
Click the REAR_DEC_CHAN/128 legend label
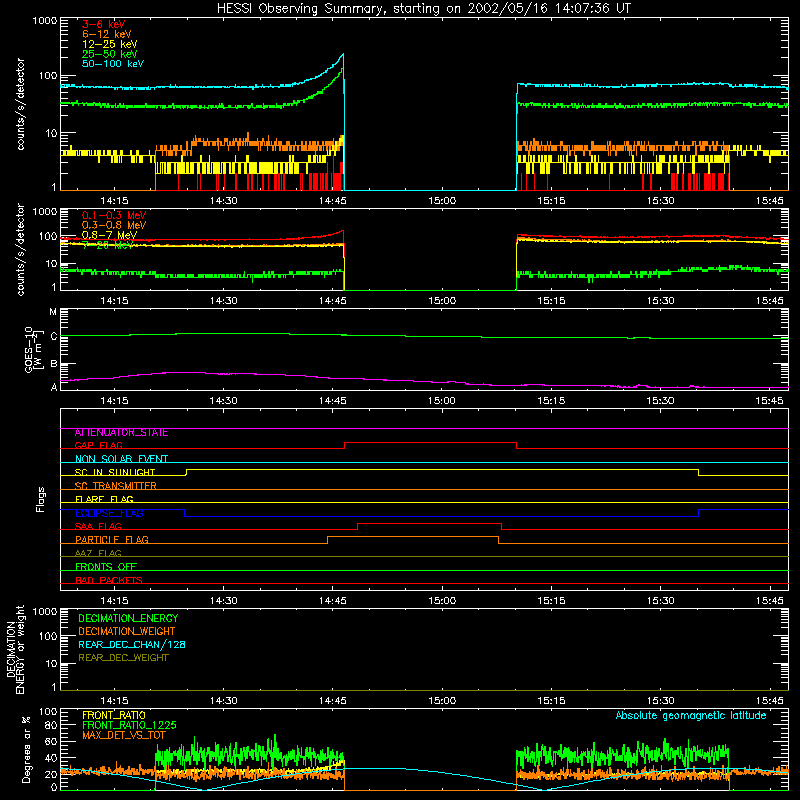coord(132,645)
